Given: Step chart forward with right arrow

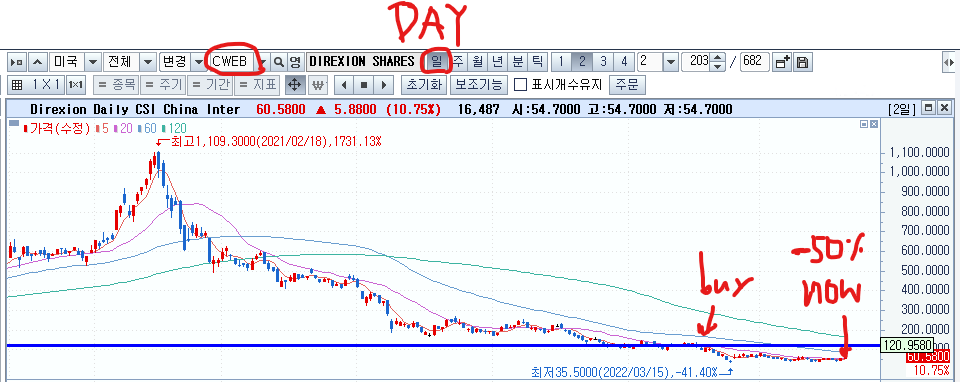Looking at the screenshot, I should [383, 84].
